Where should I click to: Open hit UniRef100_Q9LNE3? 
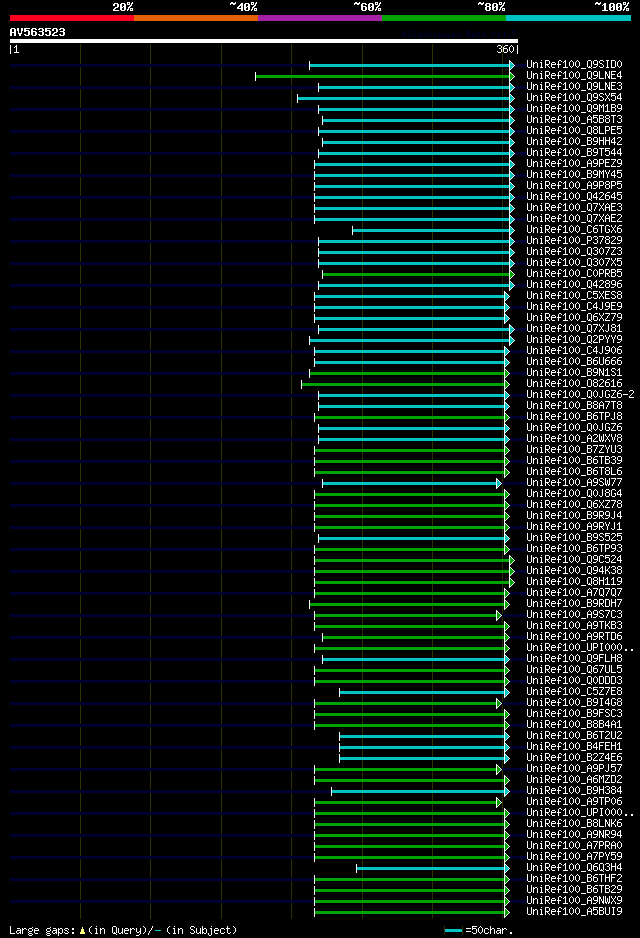(x=574, y=87)
